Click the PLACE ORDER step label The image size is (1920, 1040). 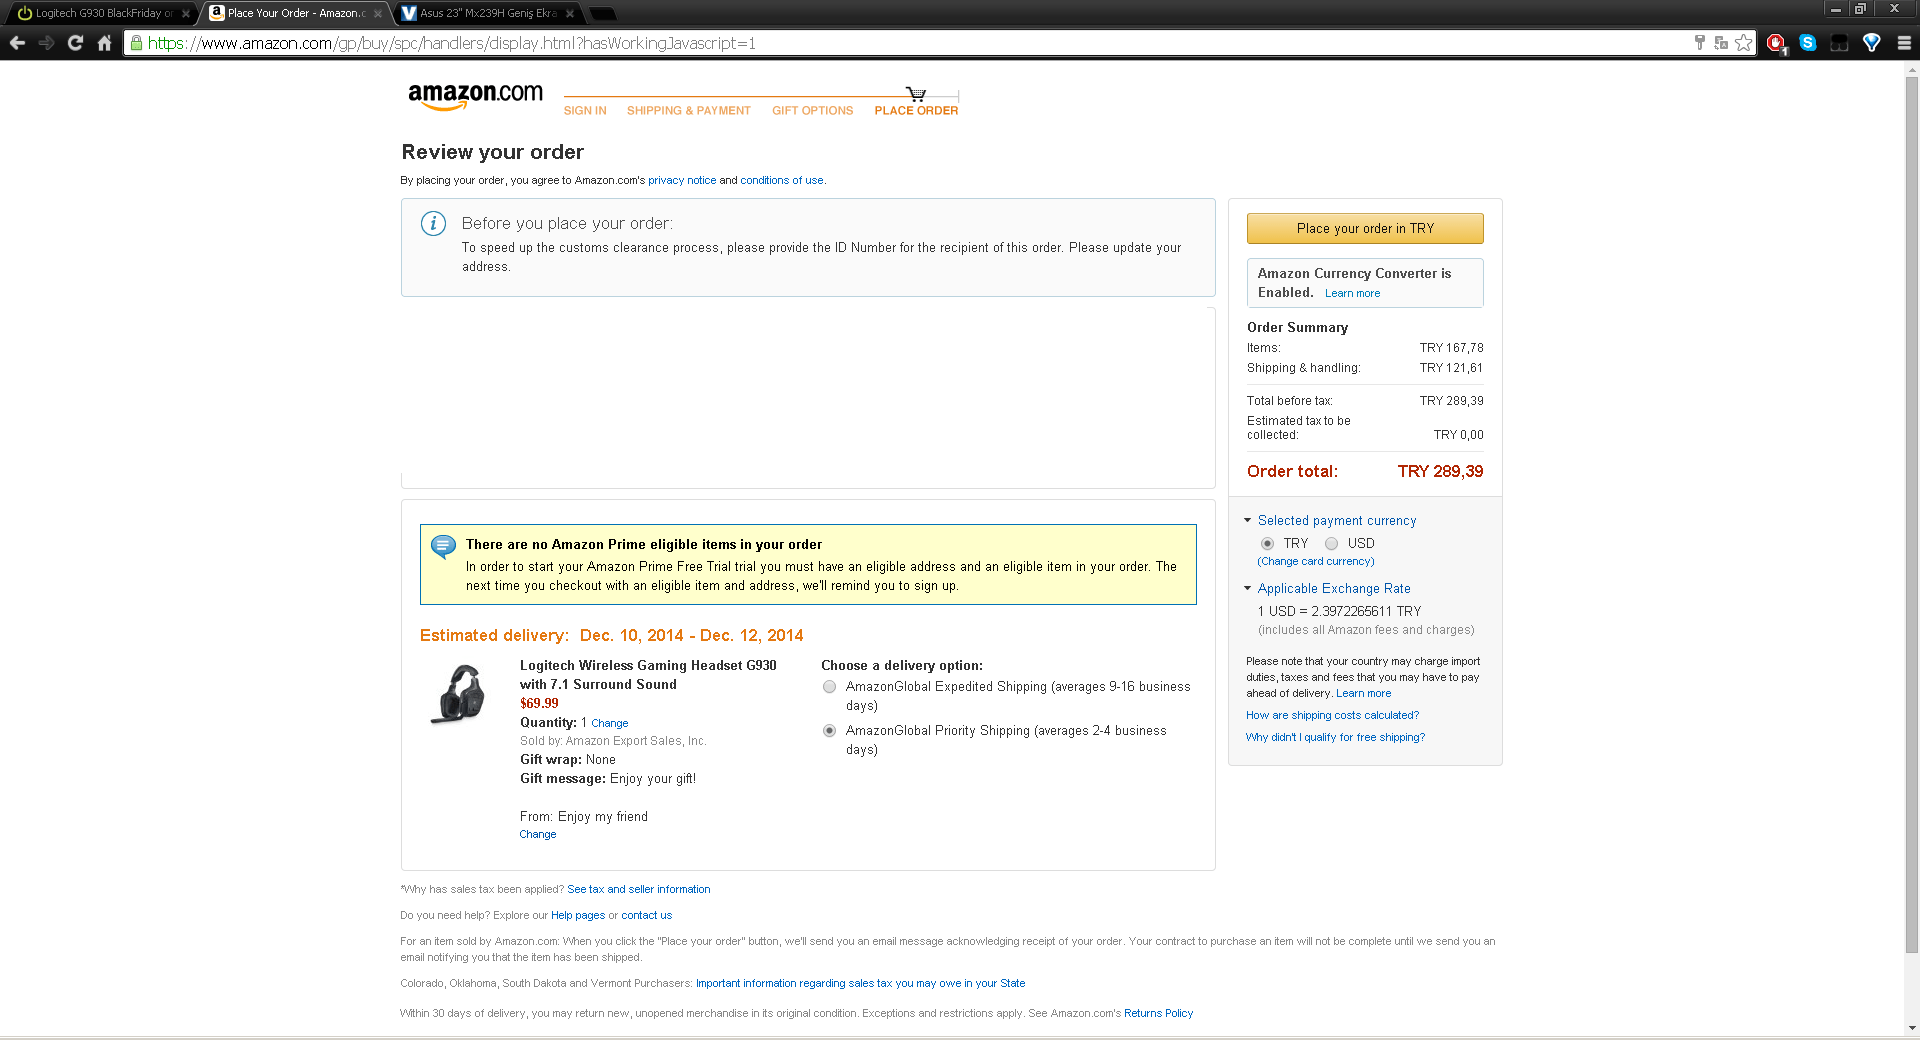[x=916, y=111]
